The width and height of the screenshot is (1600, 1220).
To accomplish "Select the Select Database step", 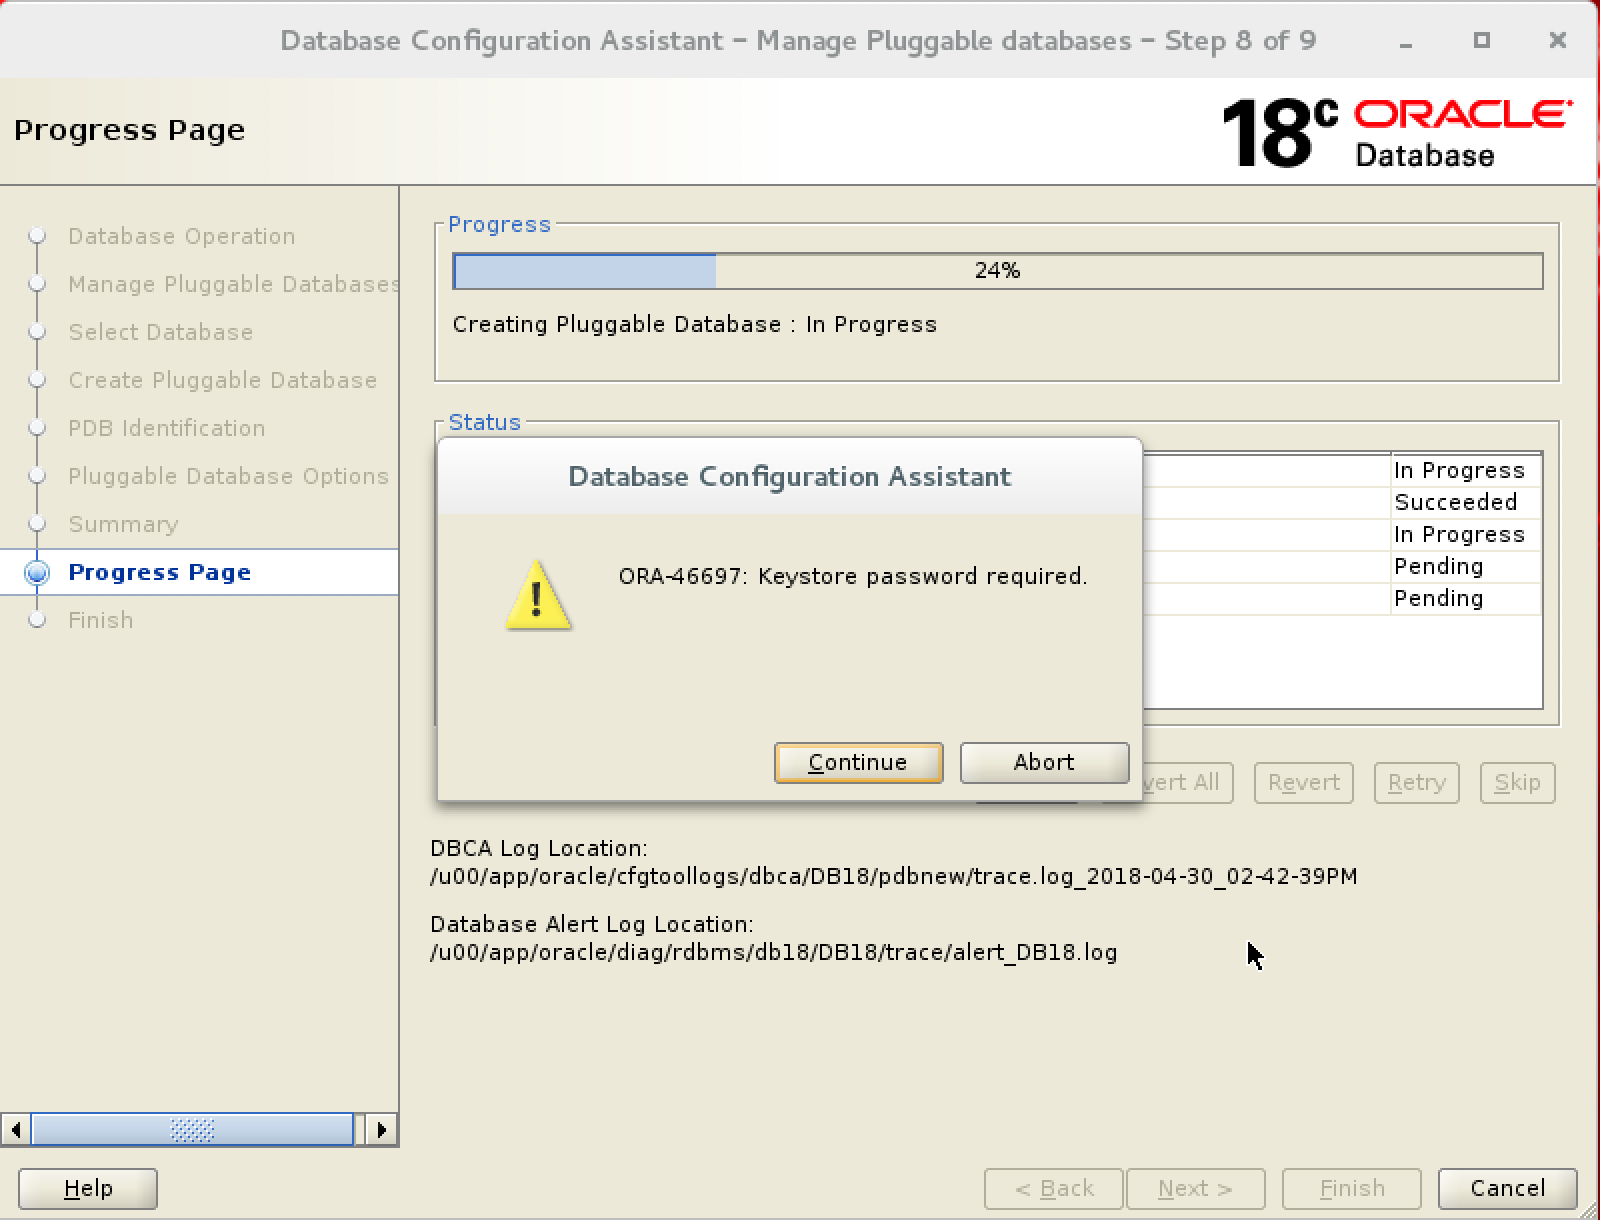I will click(x=160, y=332).
